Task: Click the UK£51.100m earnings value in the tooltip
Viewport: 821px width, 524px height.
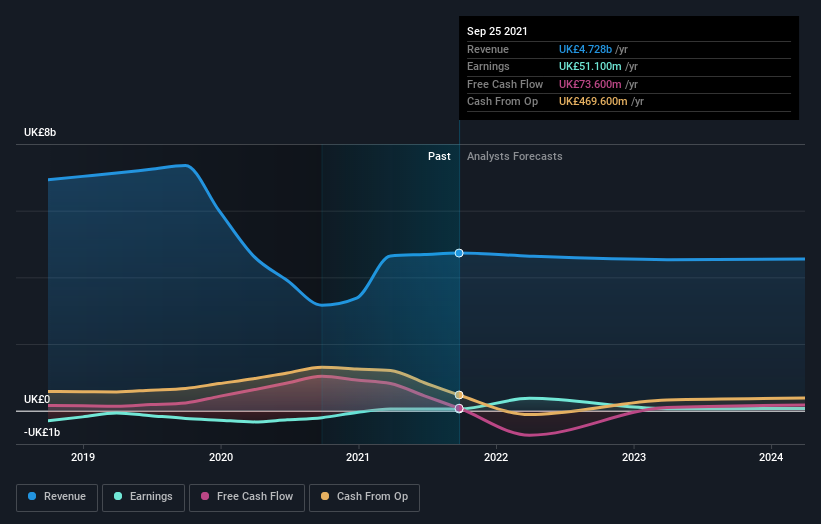Action: coord(590,66)
